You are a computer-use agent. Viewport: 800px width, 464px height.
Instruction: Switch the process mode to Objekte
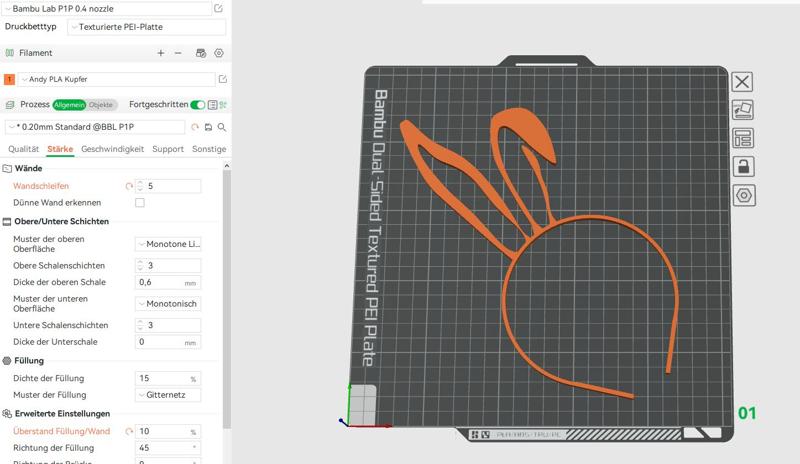[x=101, y=105]
